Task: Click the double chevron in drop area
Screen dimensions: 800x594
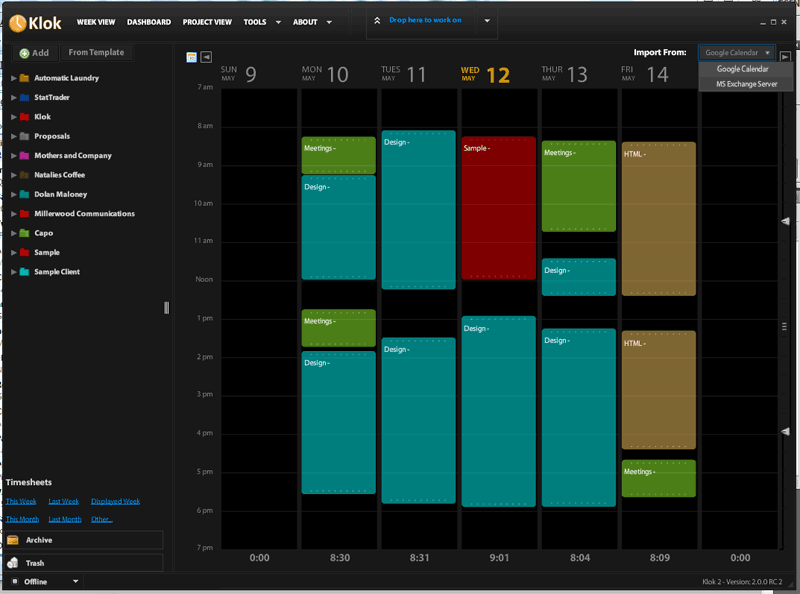Action: pos(377,20)
